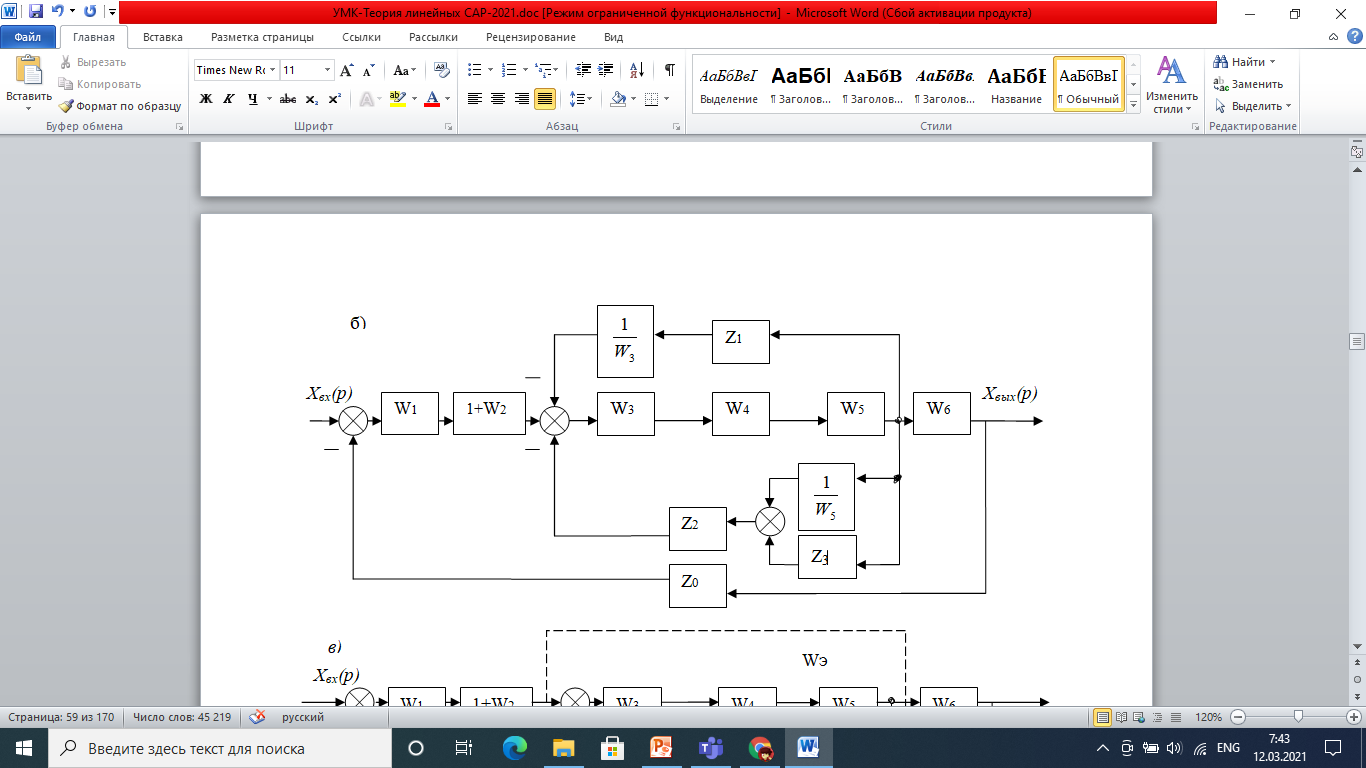Click Find (Найти)
The image size is (1366, 768).
tap(1245, 62)
